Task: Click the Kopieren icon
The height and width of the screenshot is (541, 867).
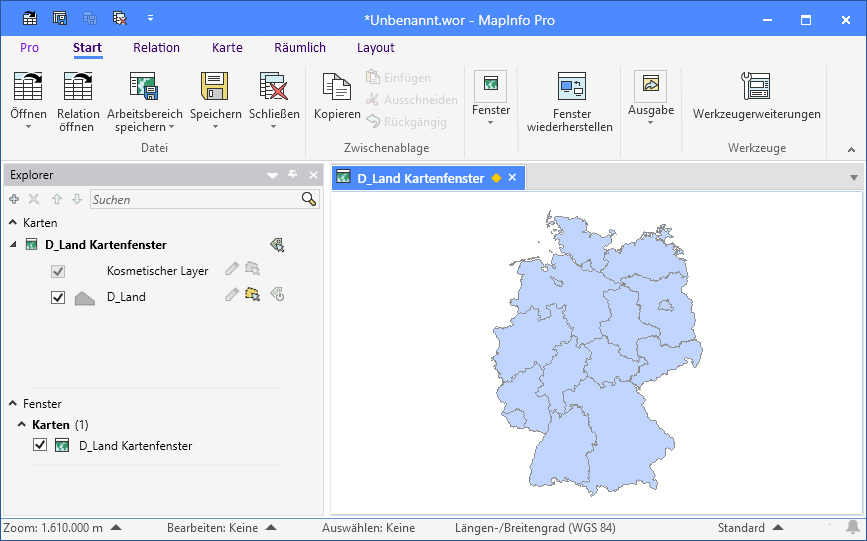Action: click(337, 86)
